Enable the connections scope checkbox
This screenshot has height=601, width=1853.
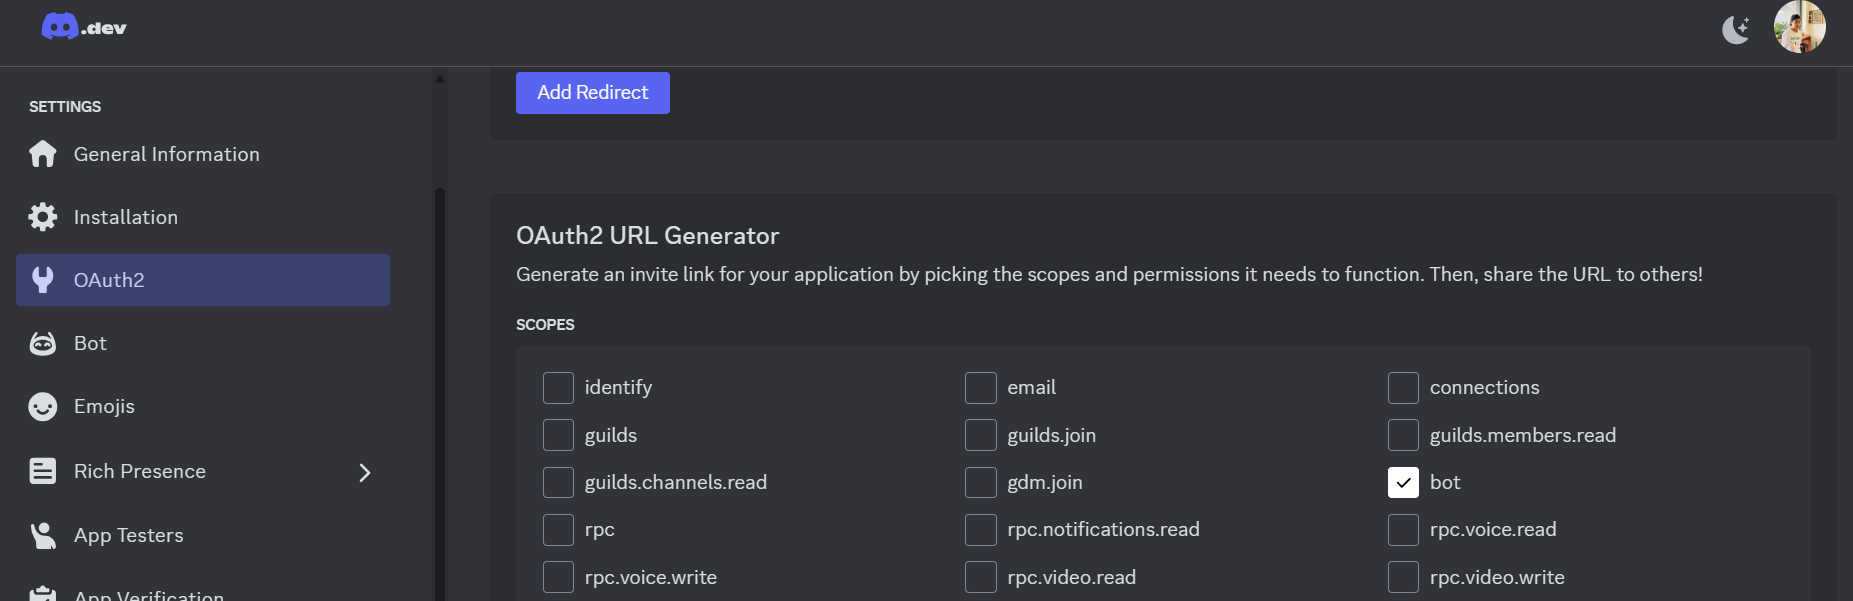(x=1403, y=388)
